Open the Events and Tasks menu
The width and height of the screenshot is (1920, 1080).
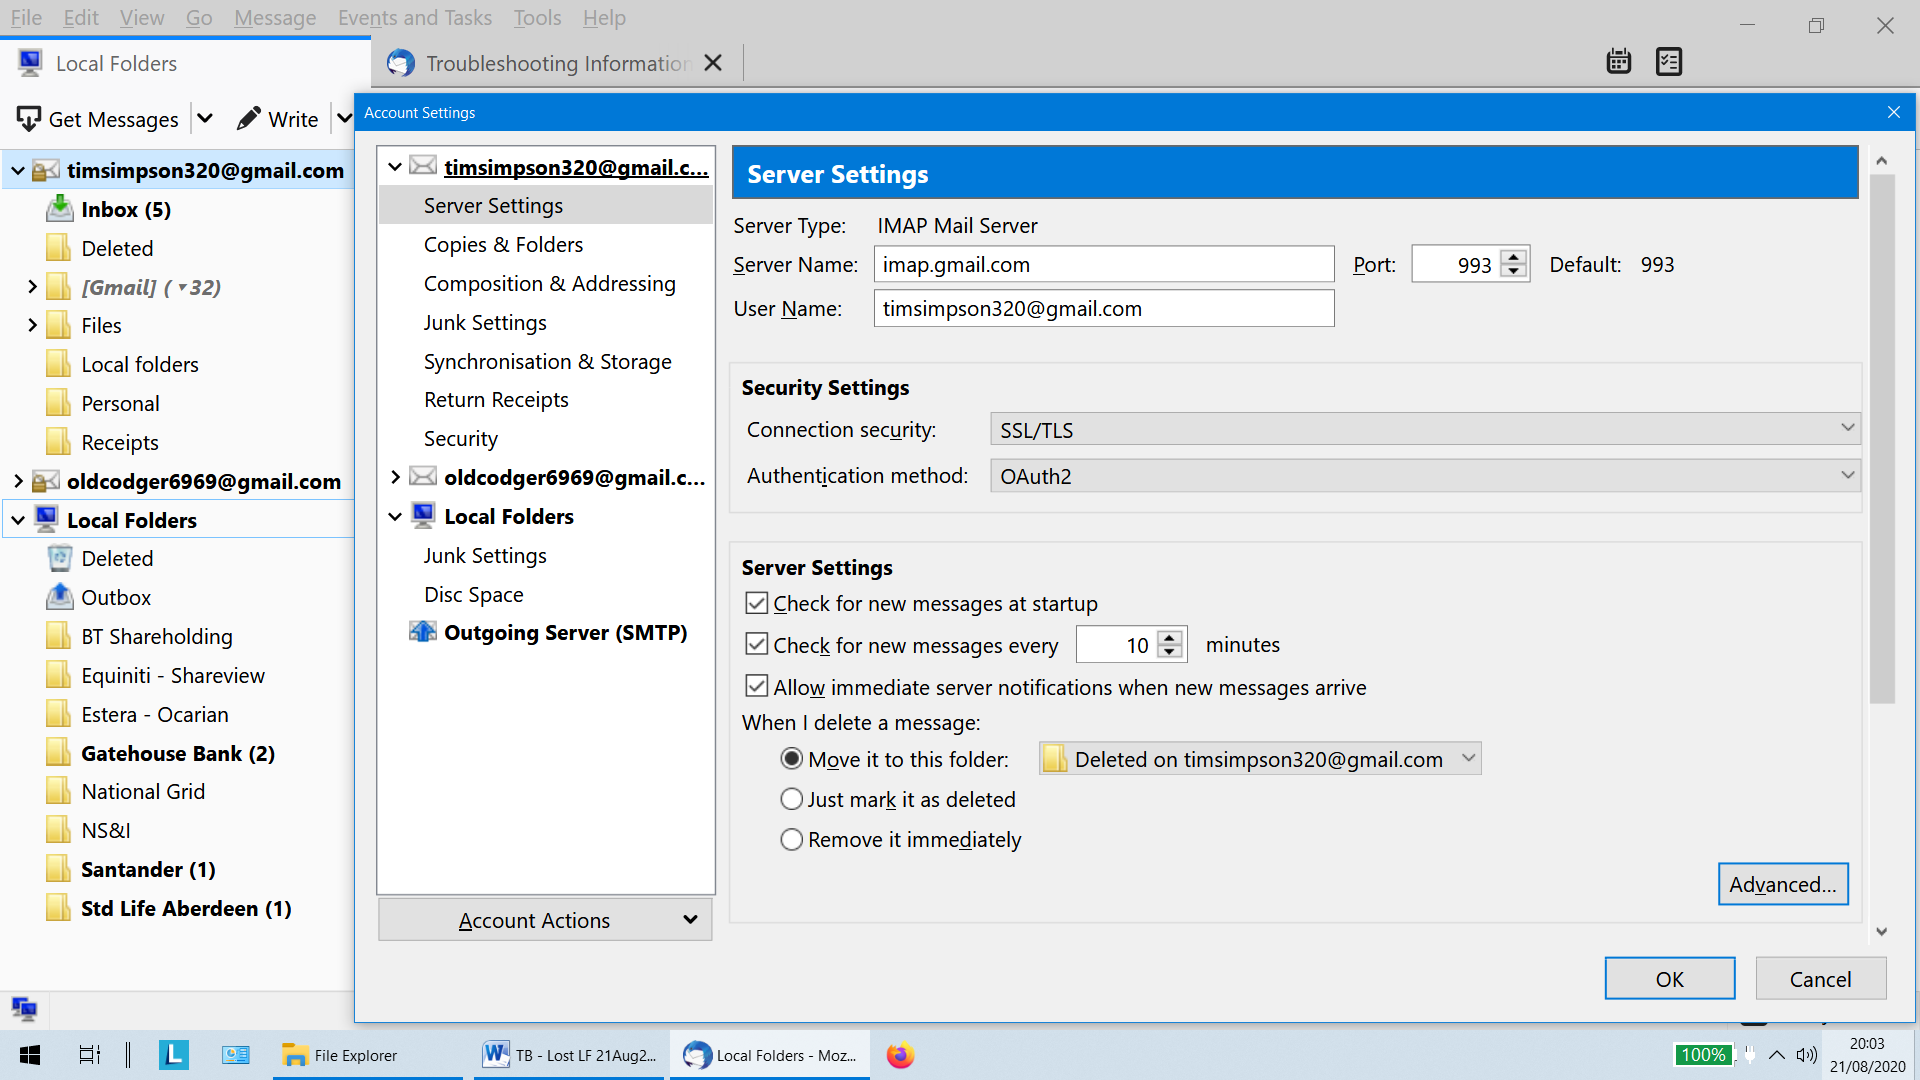(x=415, y=18)
